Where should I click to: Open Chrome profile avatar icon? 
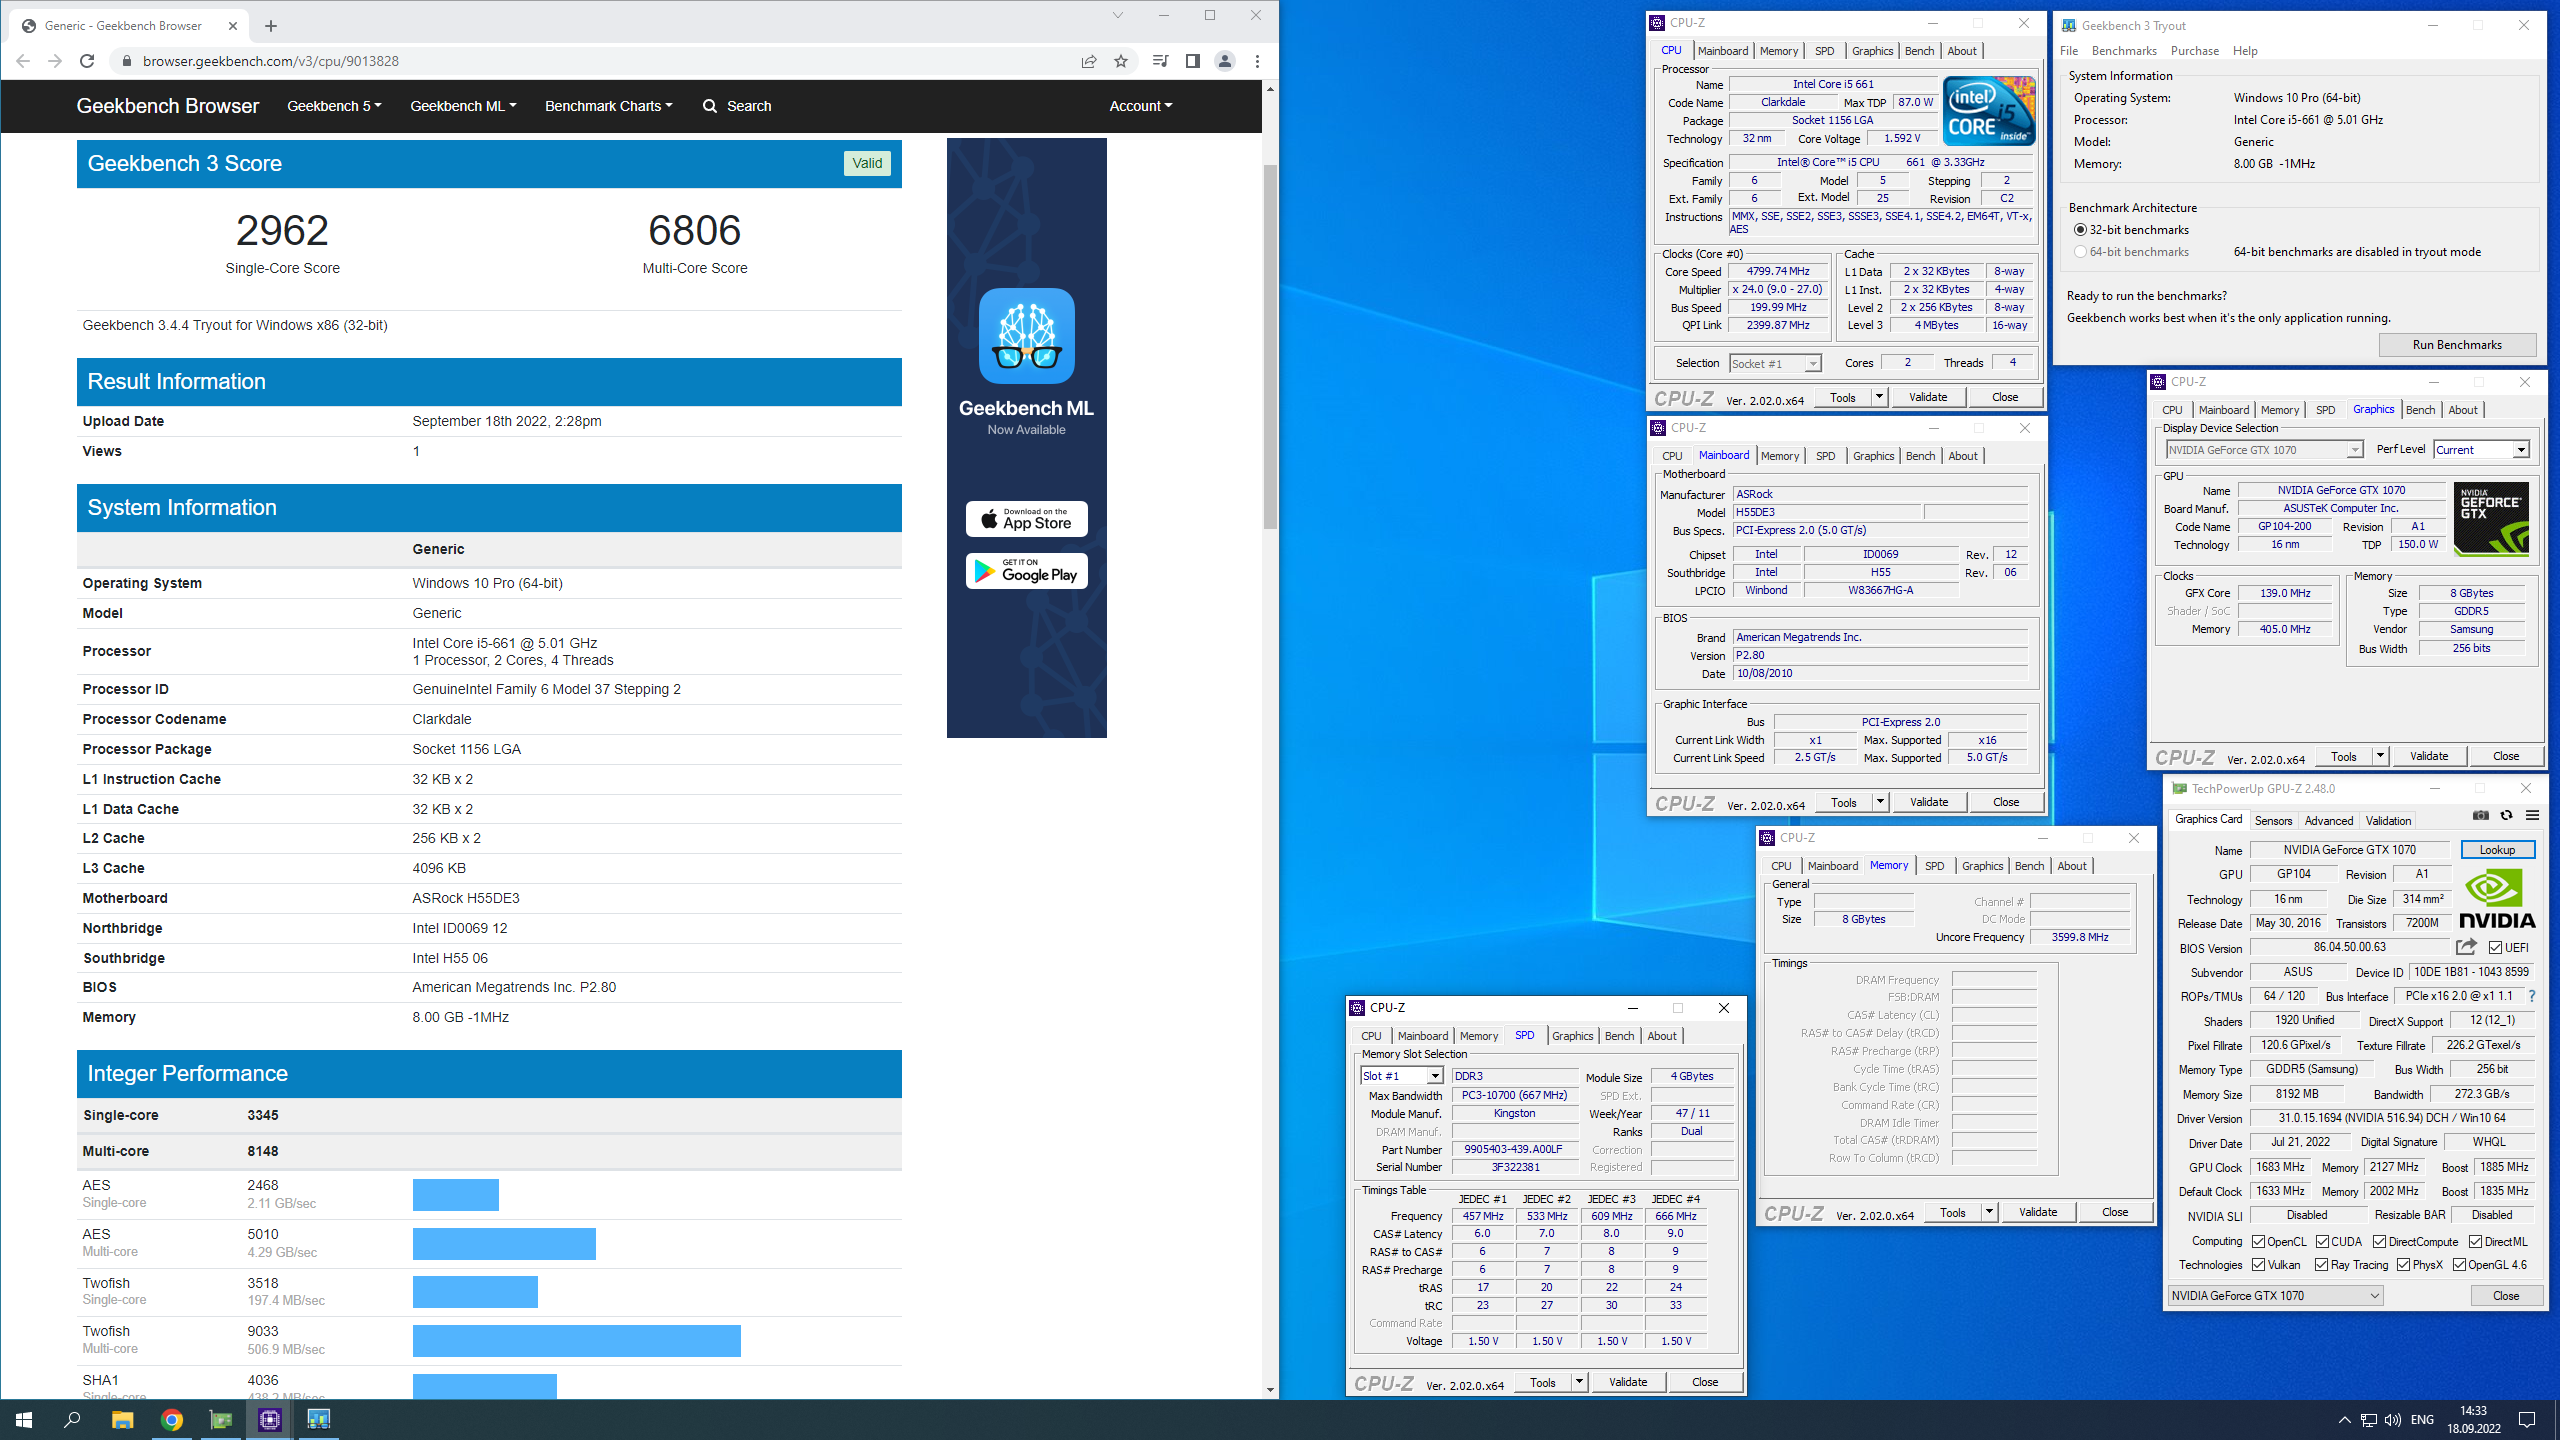tap(1225, 61)
